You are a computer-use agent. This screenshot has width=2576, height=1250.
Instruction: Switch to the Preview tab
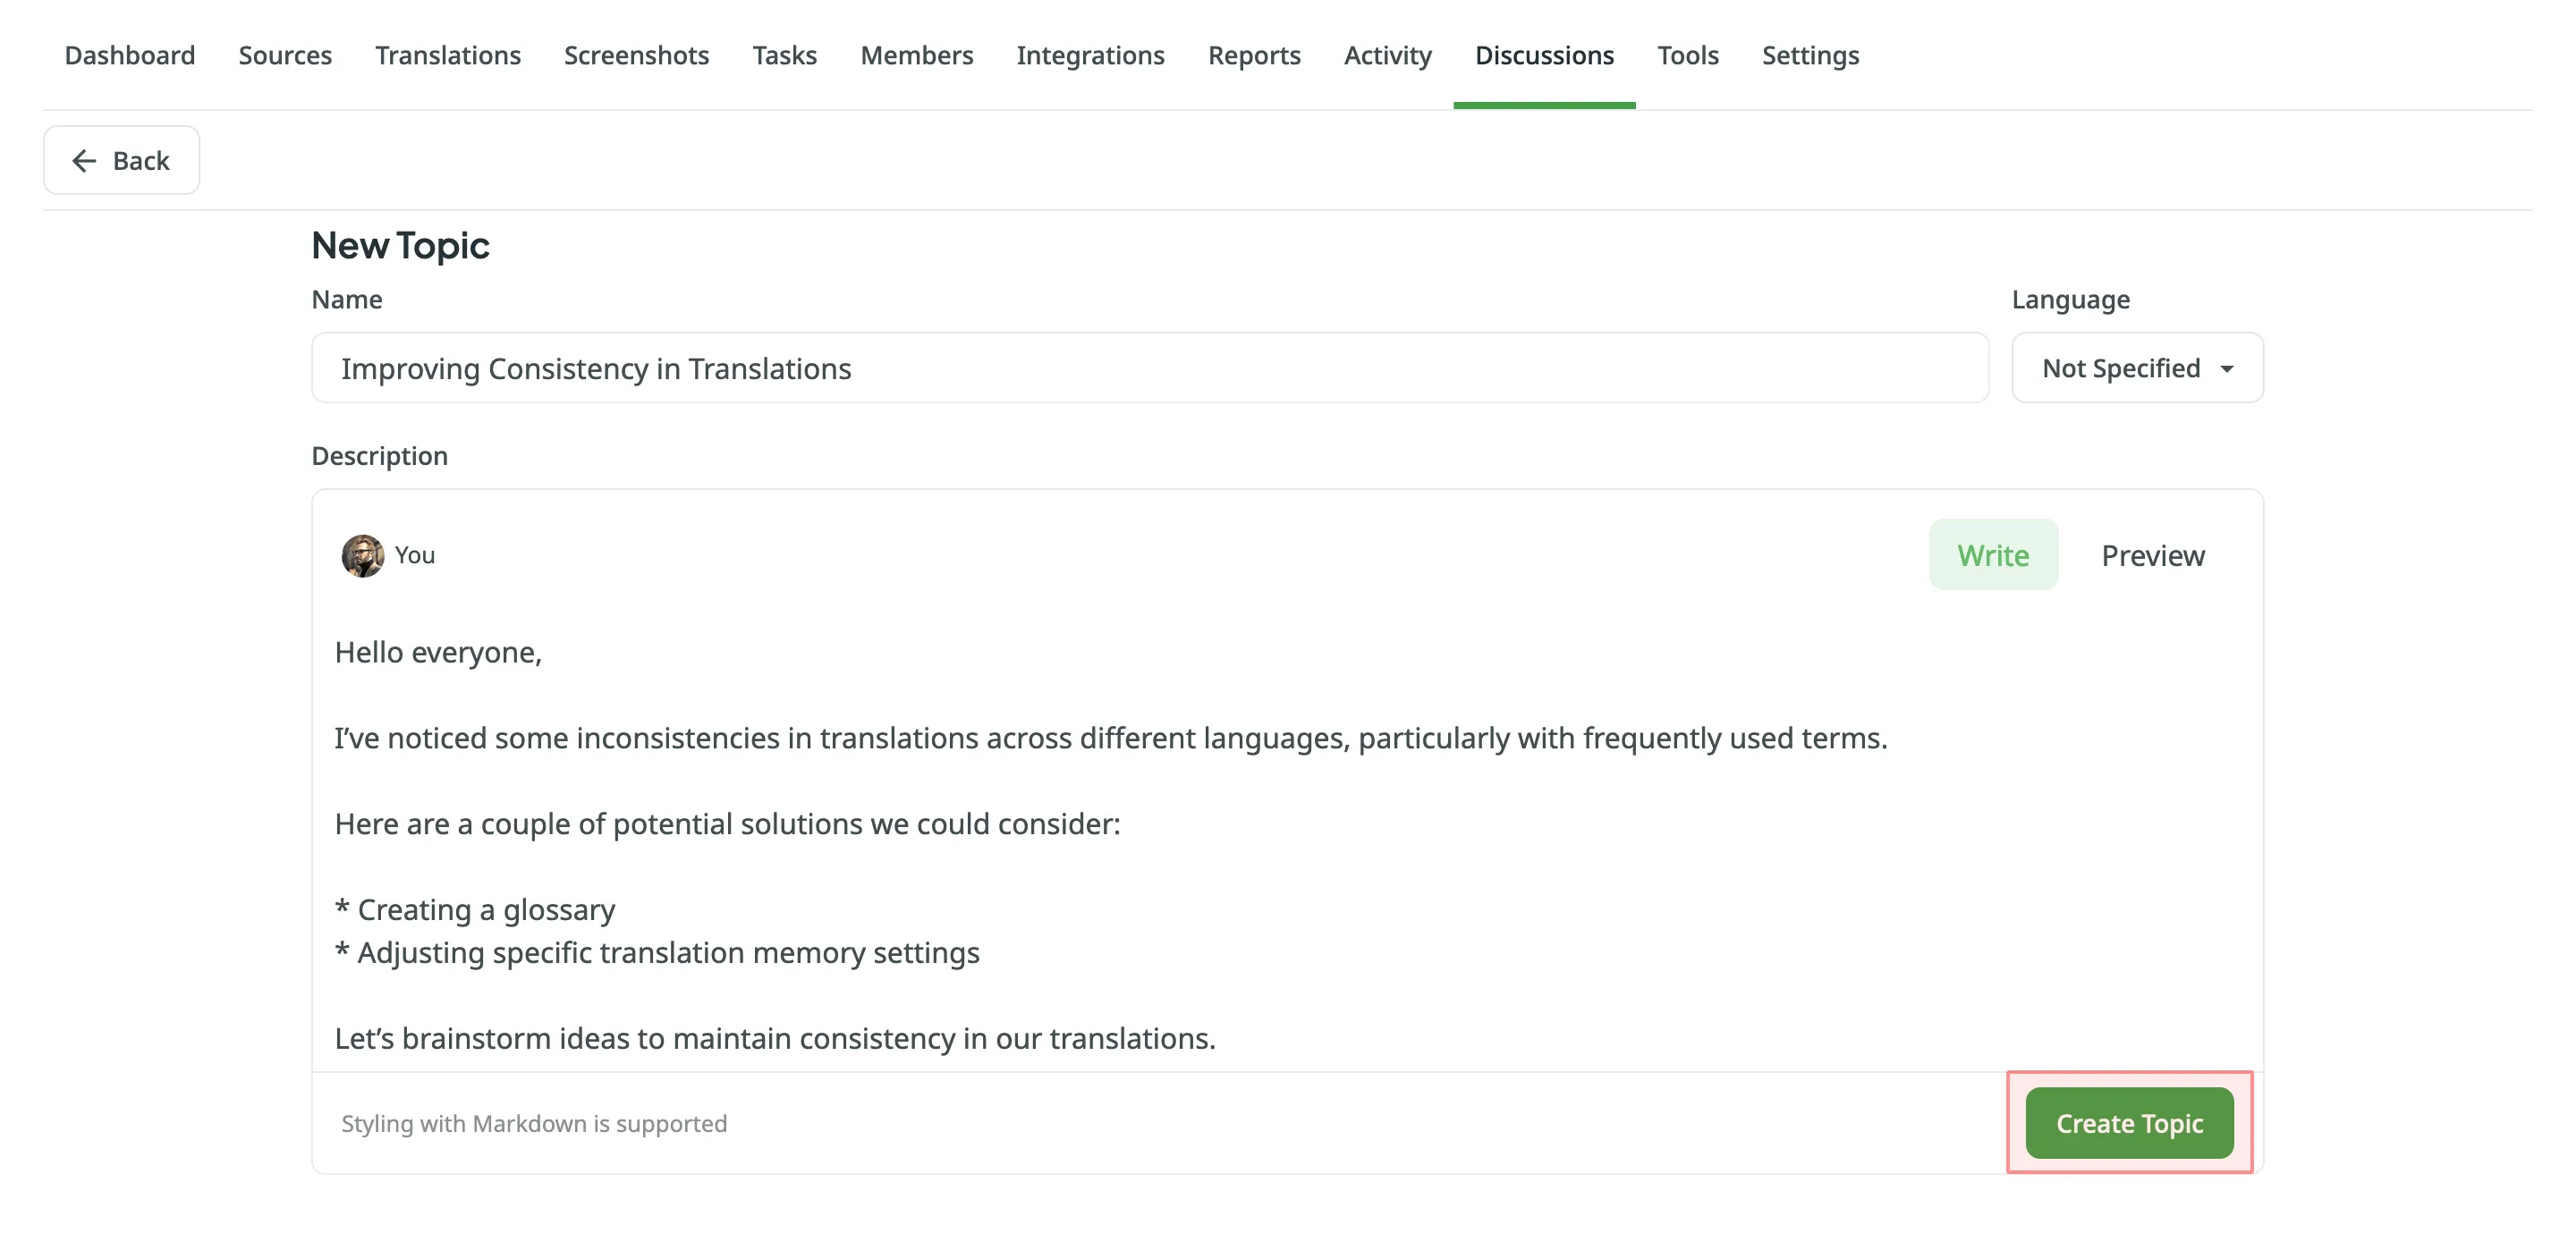(x=2152, y=555)
